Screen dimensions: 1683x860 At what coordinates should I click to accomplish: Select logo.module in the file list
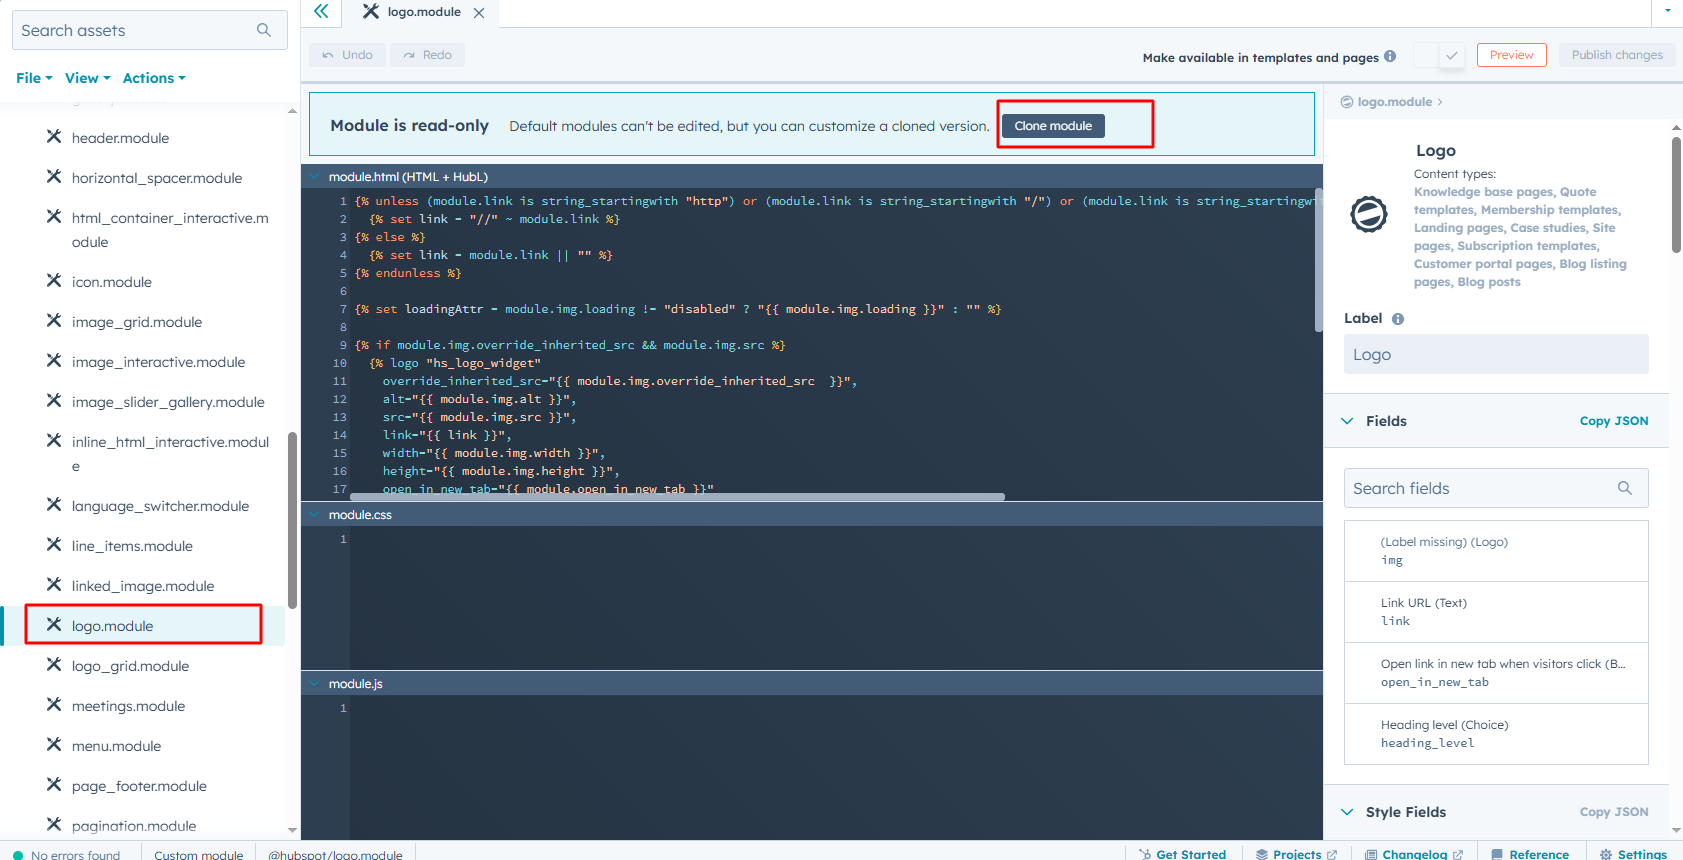[x=142, y=625]
